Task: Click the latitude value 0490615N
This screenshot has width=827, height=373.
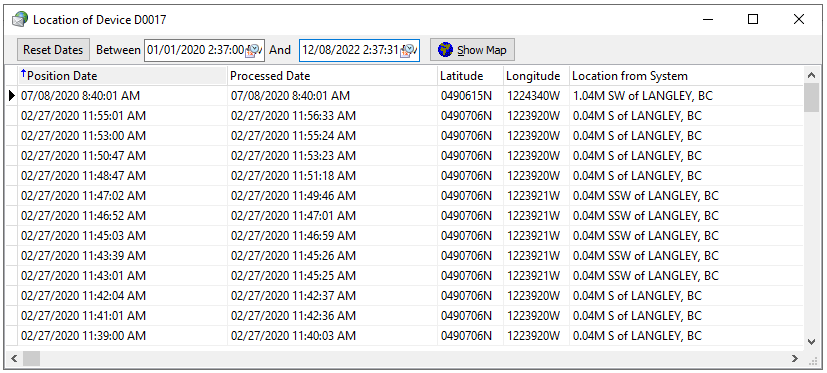Action: (470, 96)
